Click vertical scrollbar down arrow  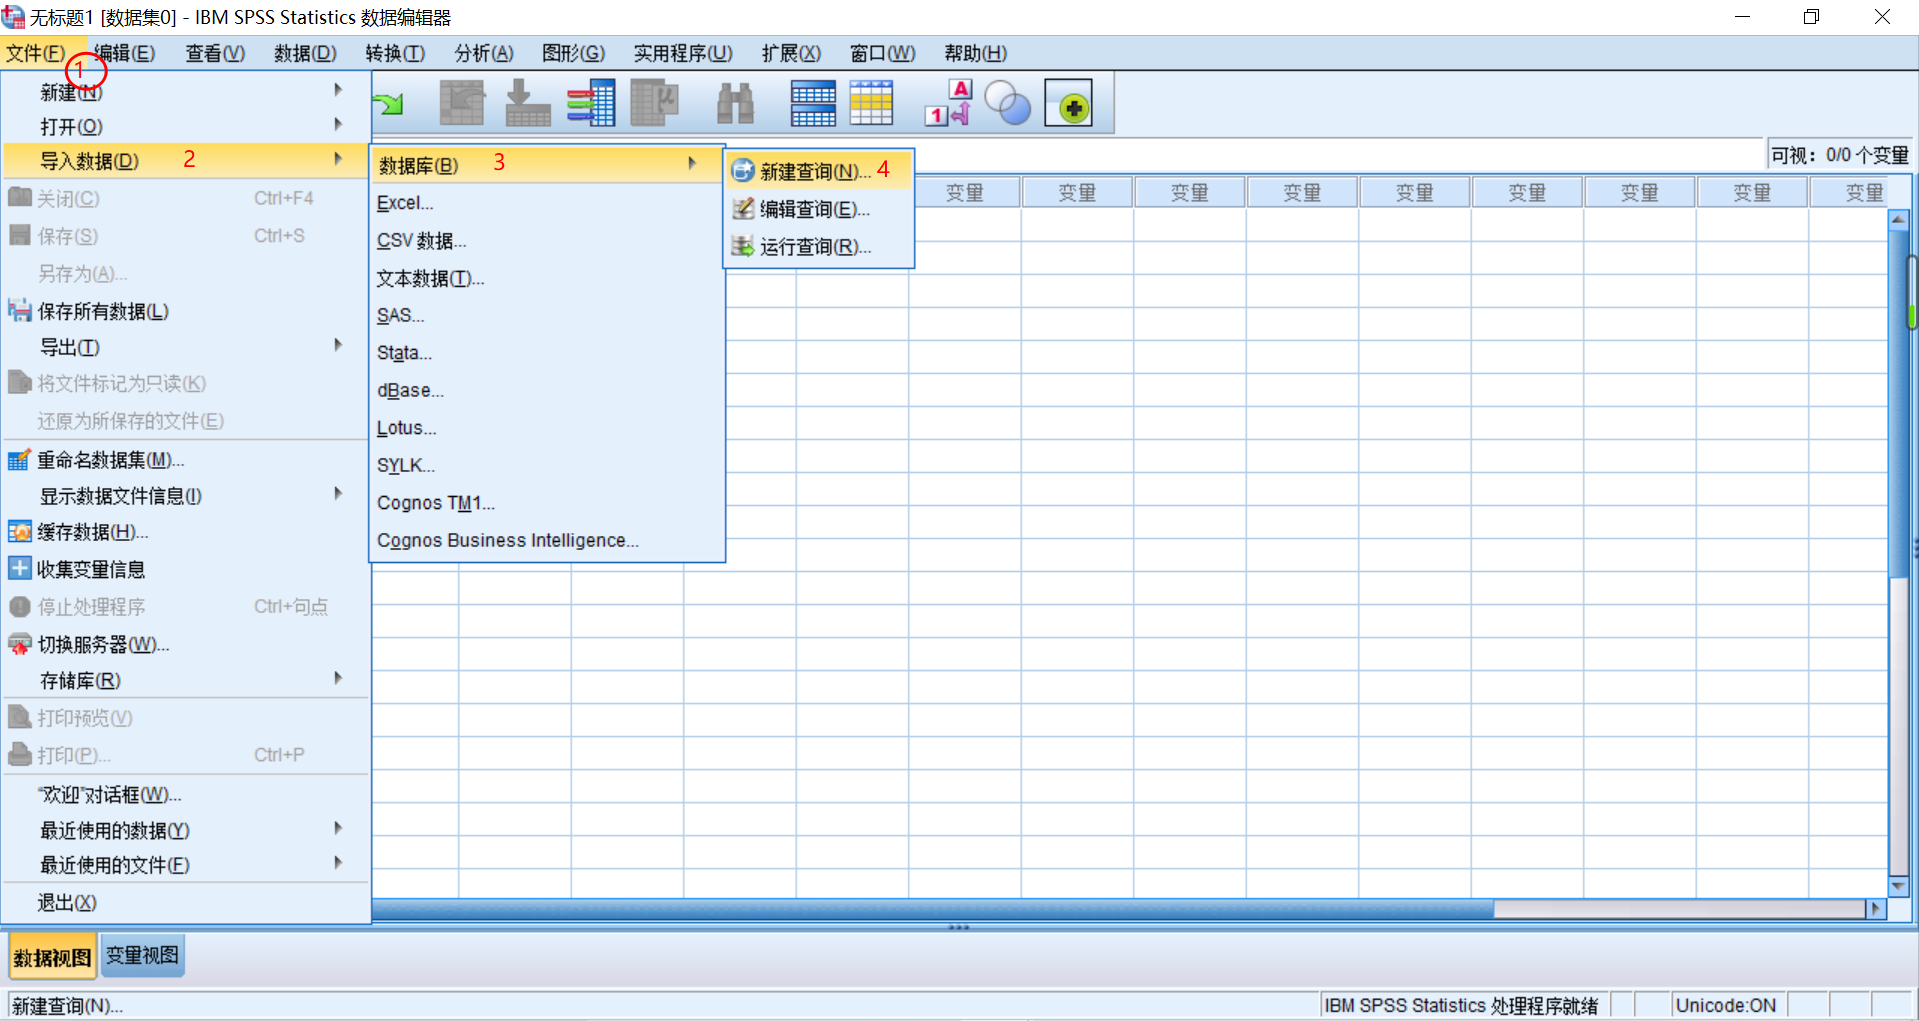[1898, 886]
